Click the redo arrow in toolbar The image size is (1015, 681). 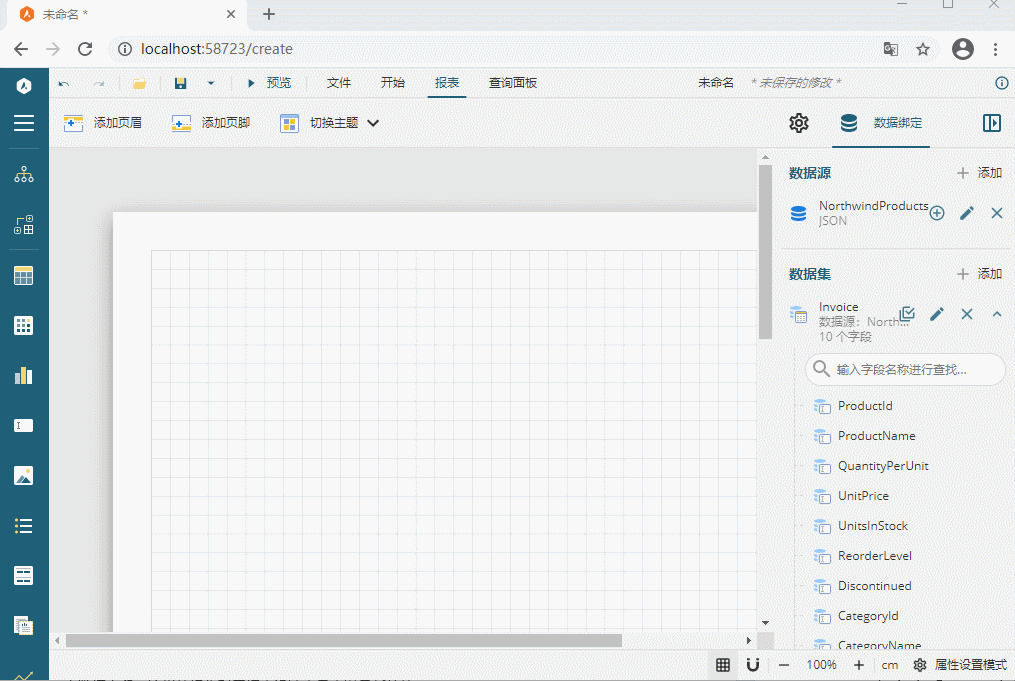[x=99, y=83]
